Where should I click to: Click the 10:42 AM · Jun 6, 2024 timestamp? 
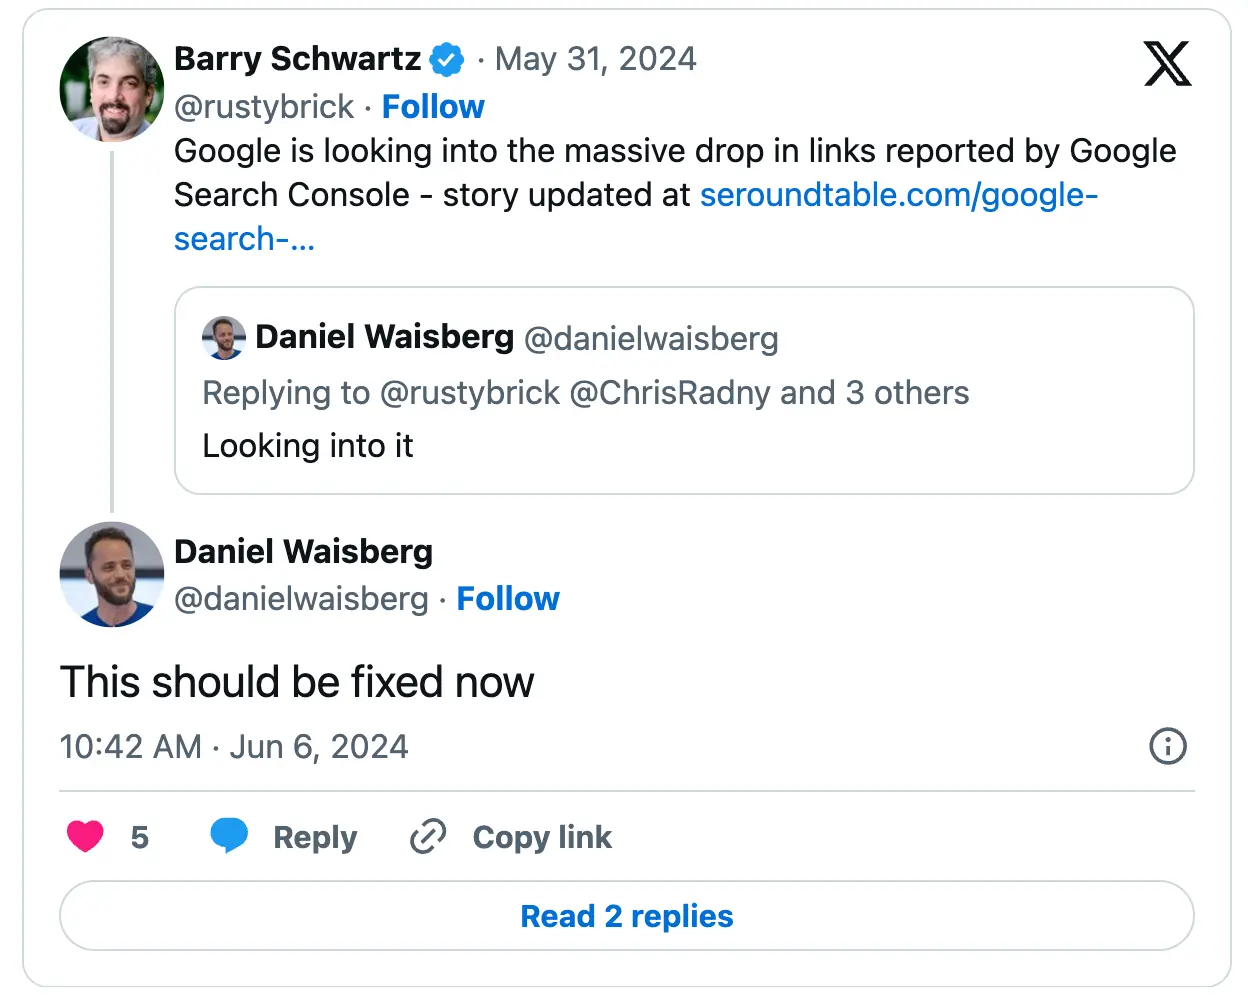(x=234, y=746)
